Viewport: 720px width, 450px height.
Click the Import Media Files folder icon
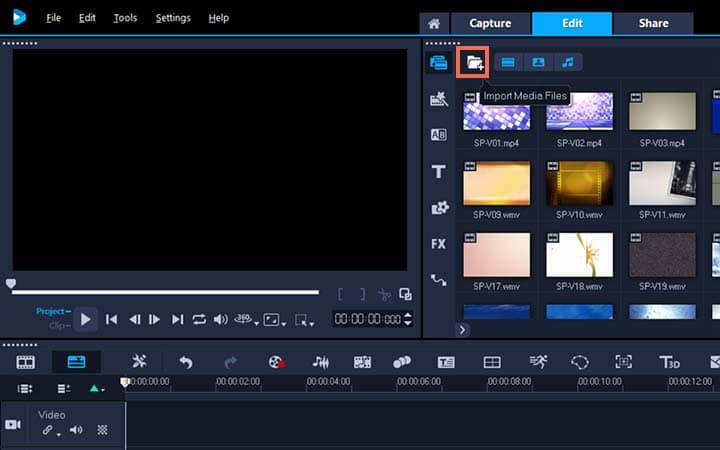474,63
